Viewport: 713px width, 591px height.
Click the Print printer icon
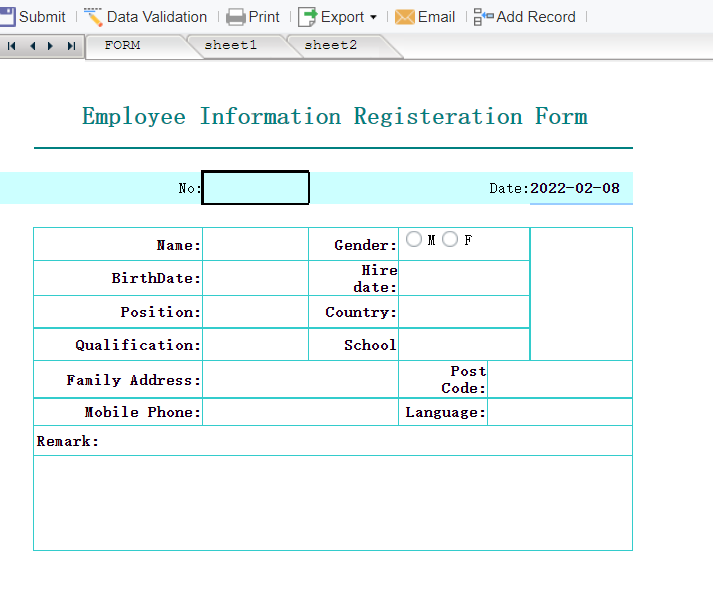click(x=236, y=17)
